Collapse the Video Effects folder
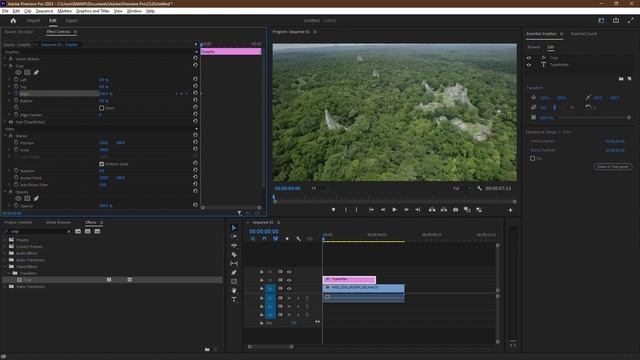The width and height of the screenshot is (640, 360). [5, 267]
